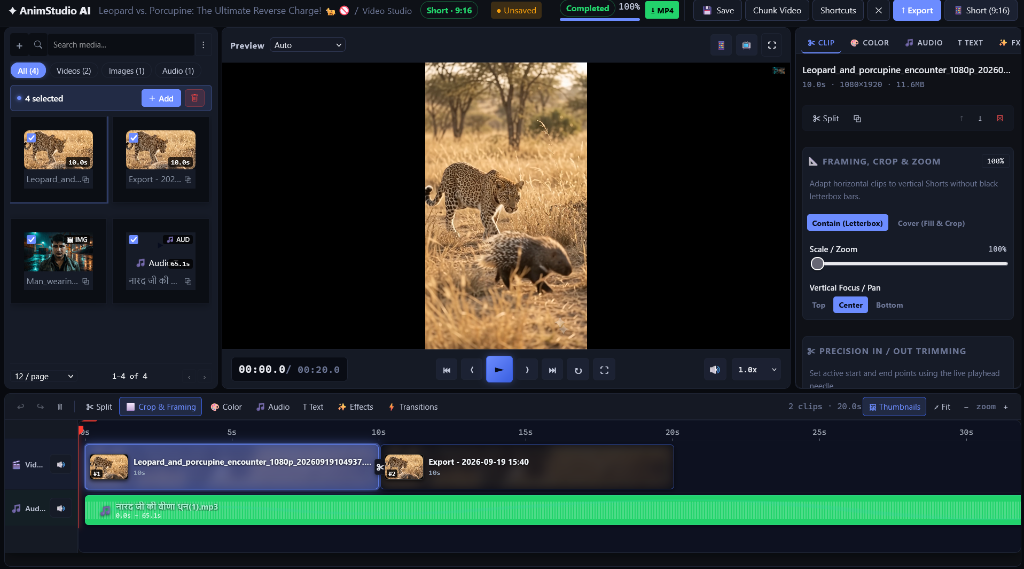Skip to the end of video
1024x569 pixels.
coord(552,370)
